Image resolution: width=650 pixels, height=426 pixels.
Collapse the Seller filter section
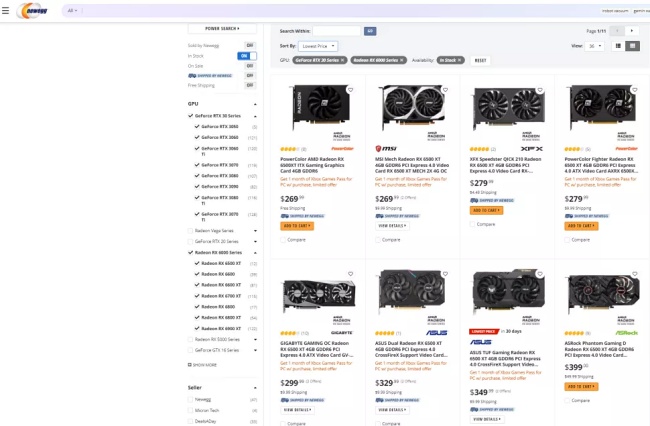click(x=255, y=388)
